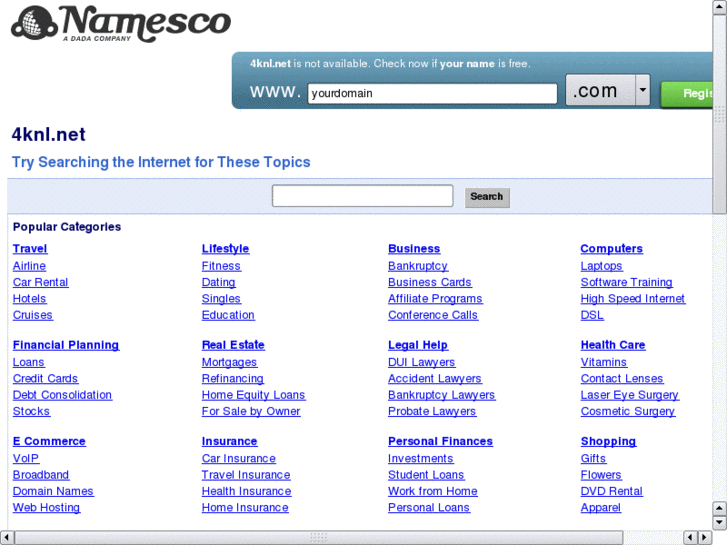Image resolution: width=727 pixels, height=545 pixels.
Task: Open the Education link
Action: coord(228,315)
